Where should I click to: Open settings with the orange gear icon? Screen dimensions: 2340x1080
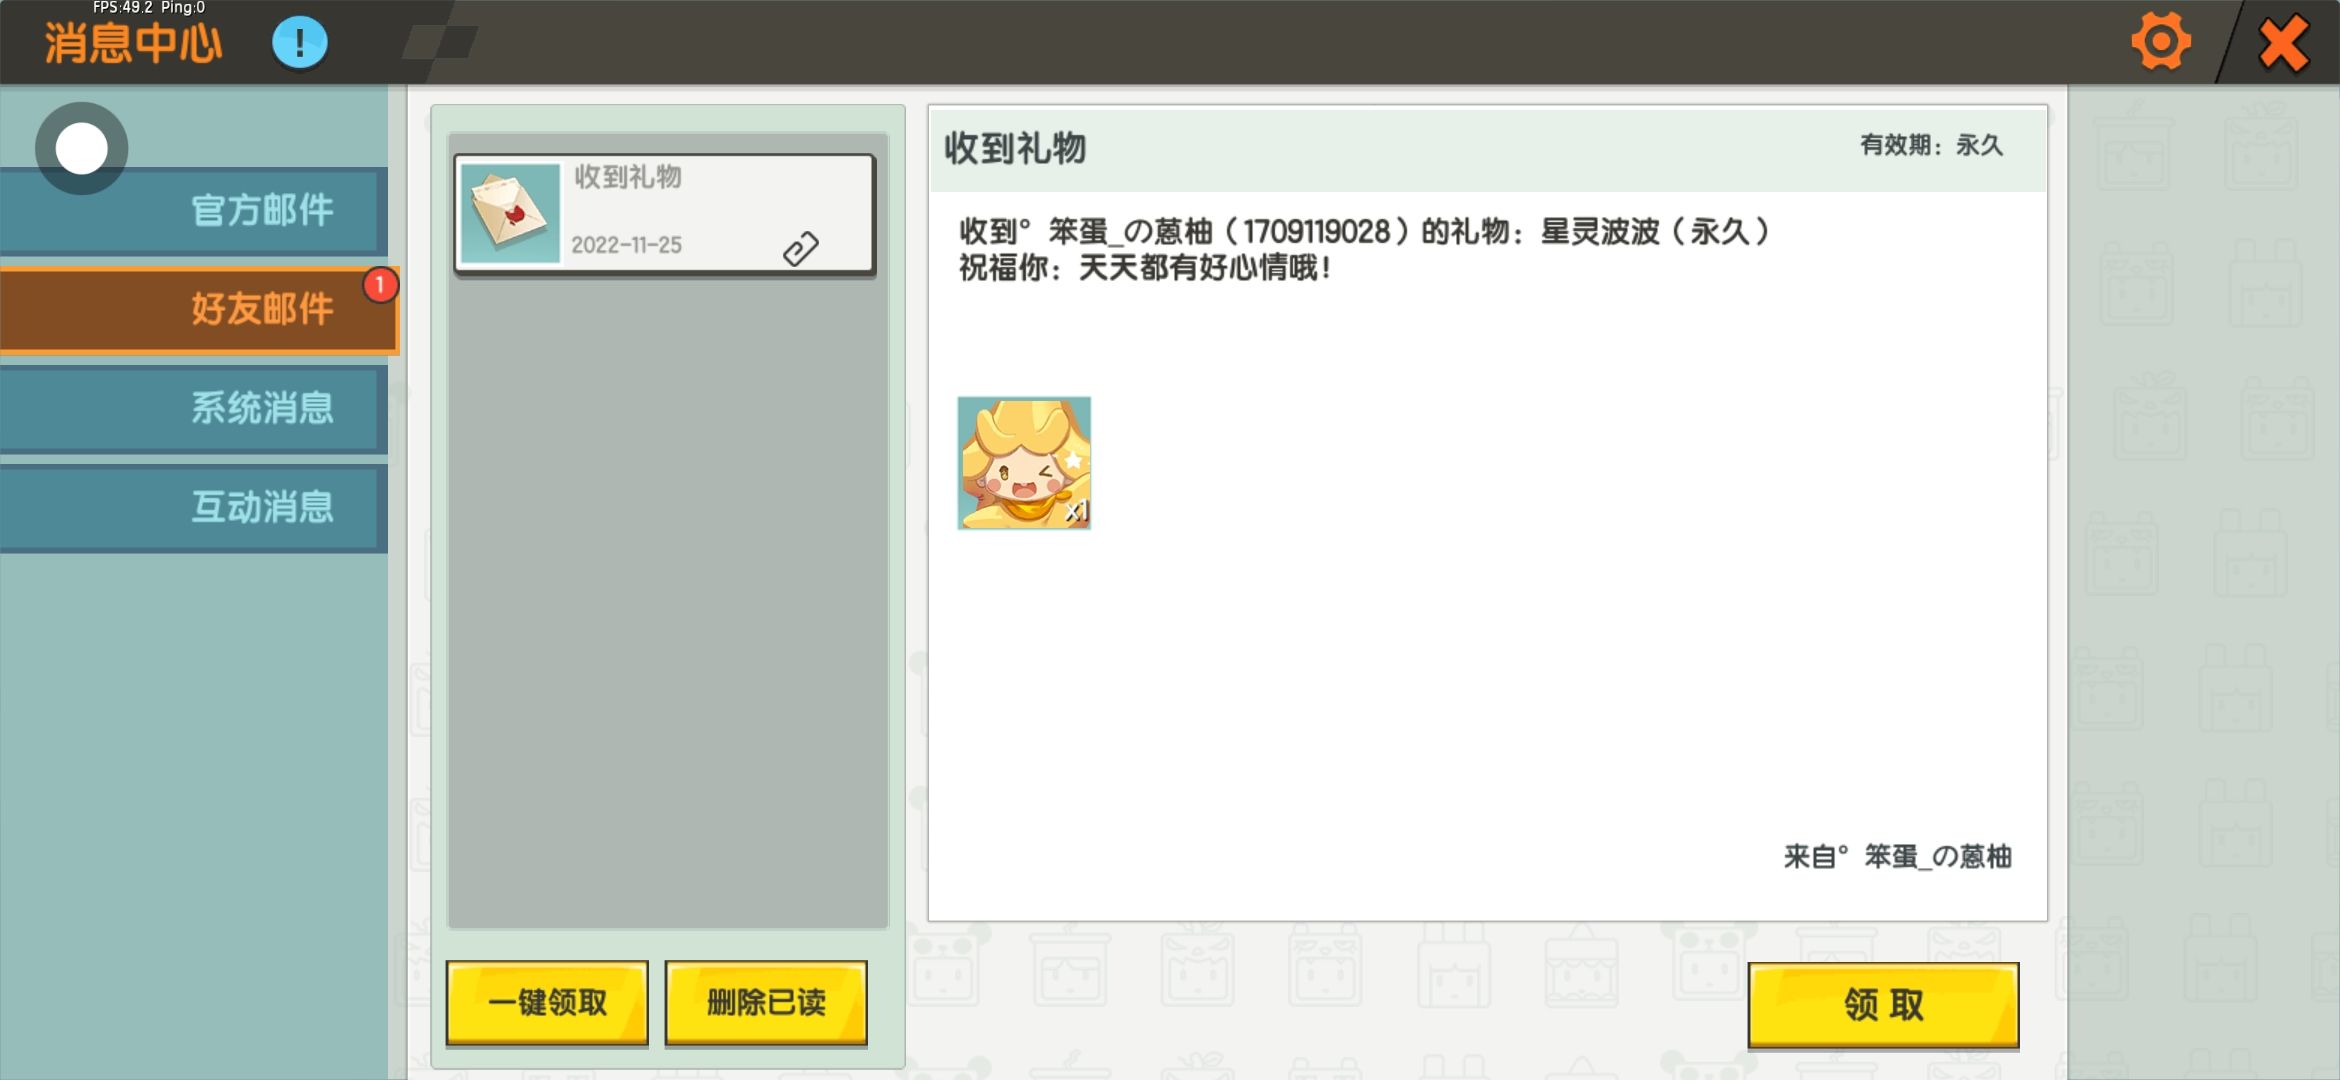2160,42
